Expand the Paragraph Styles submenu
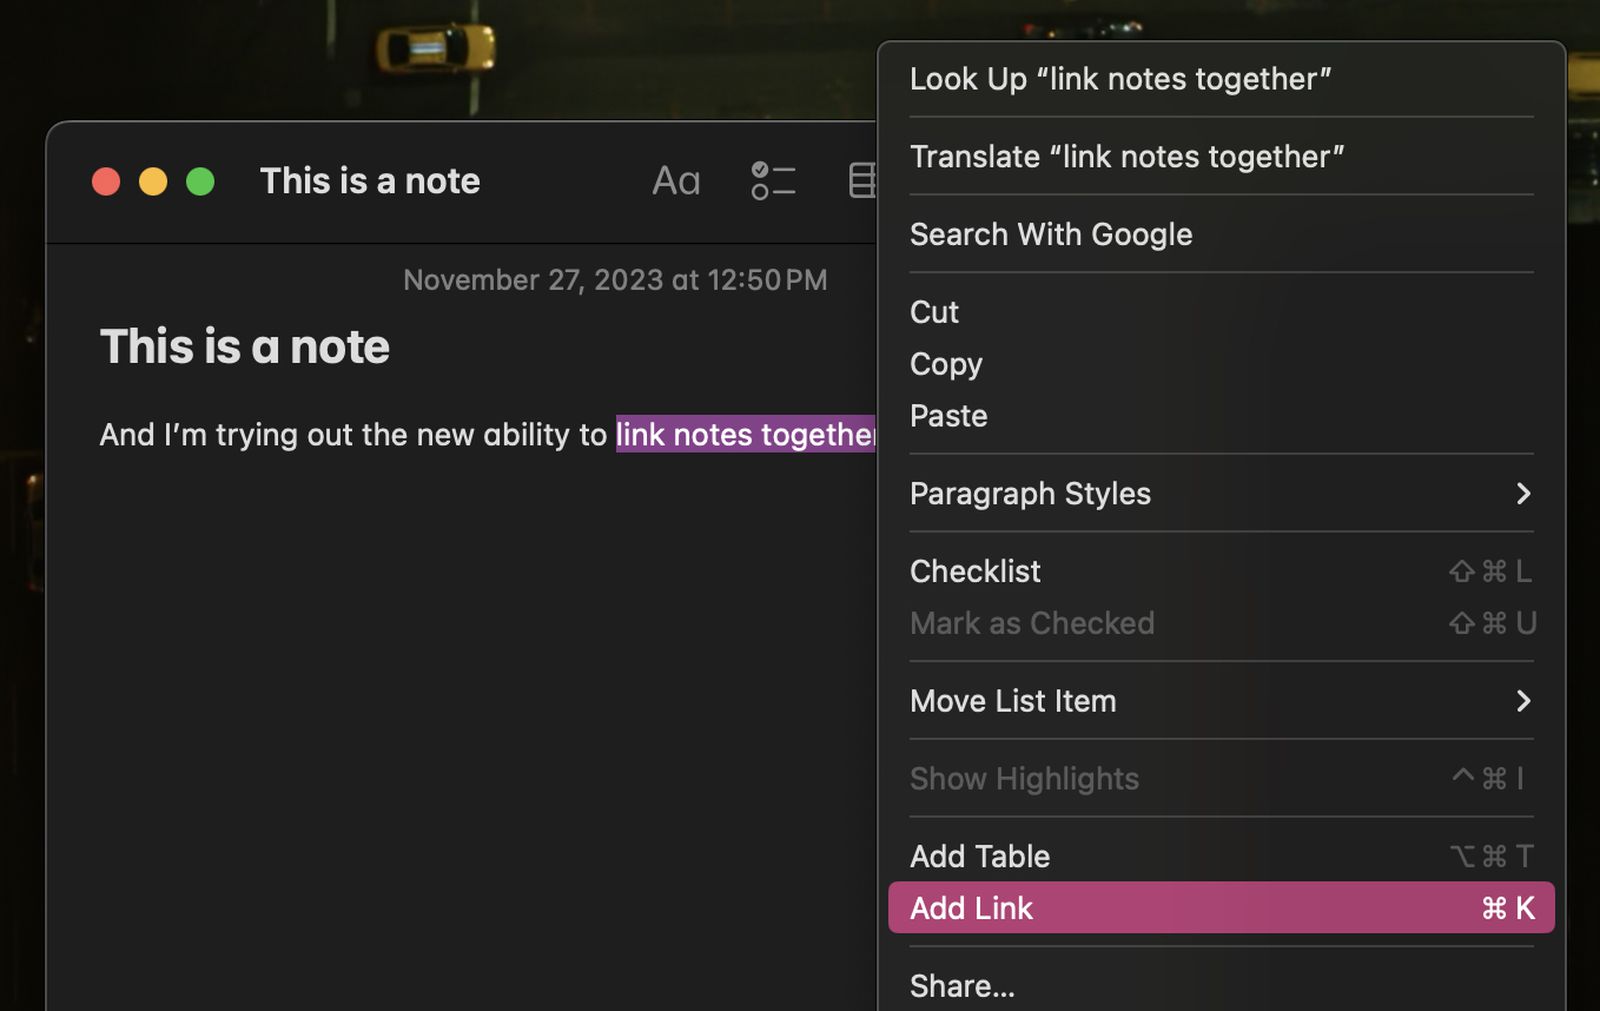Image resolution: width=1600 pixels, height=1011 pixels. (x=1030, y=493)
